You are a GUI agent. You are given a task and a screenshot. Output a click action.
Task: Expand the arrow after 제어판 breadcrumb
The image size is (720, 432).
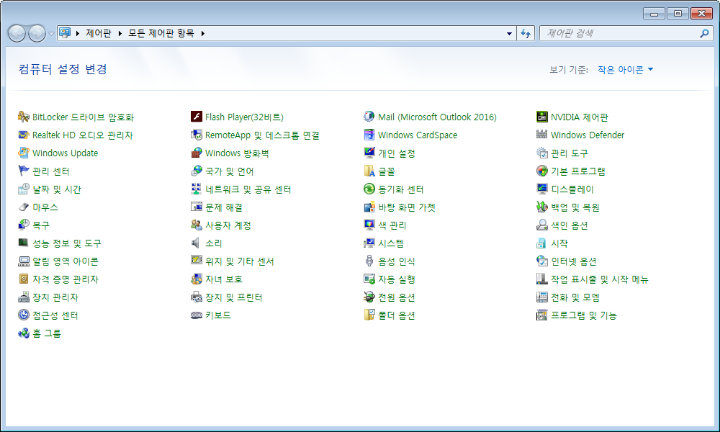click(x=120, y=33)
